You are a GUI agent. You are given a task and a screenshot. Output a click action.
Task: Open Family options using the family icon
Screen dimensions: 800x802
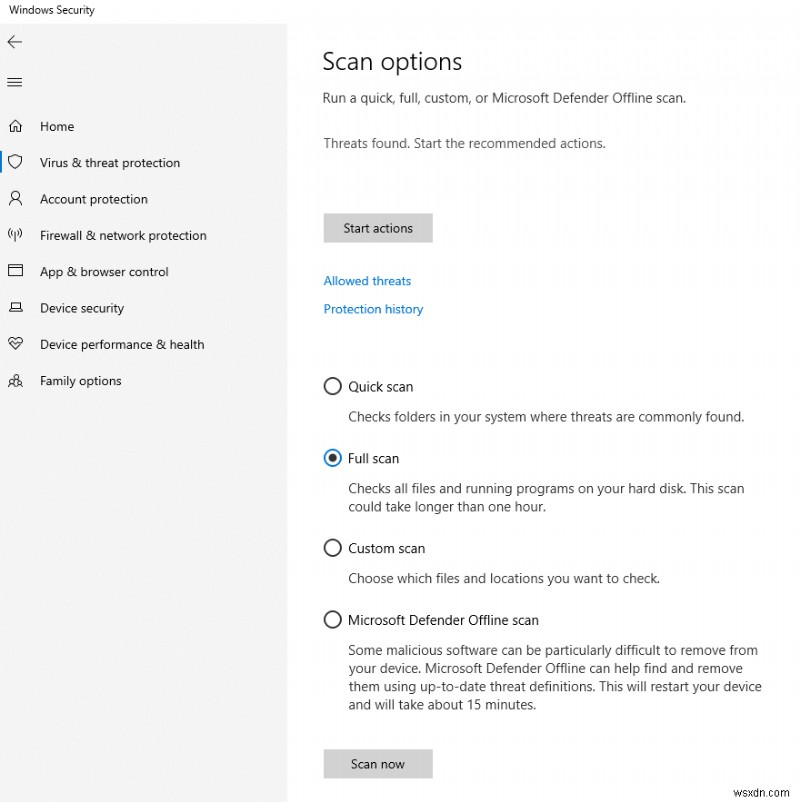(x=15, y=380)
